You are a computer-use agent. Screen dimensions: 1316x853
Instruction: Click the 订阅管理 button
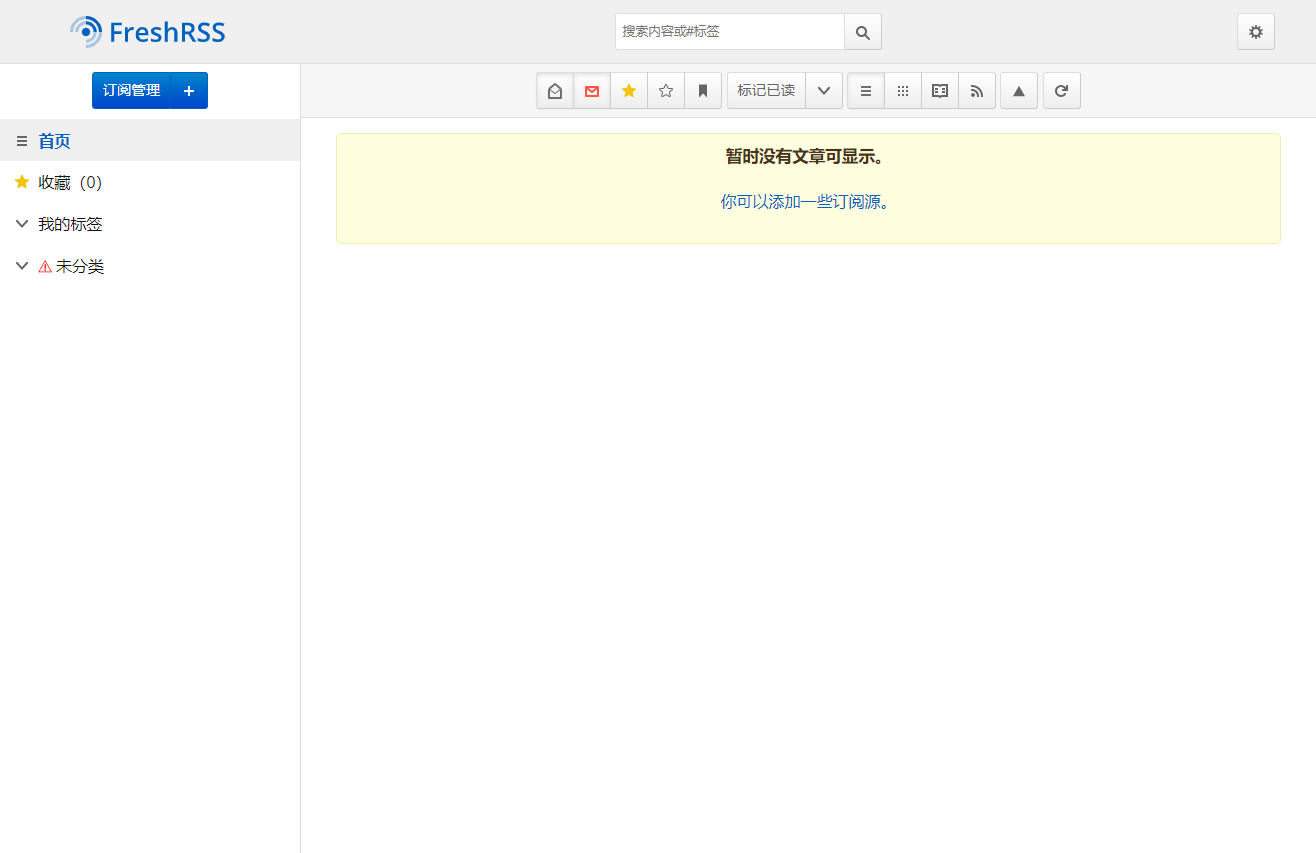pyautogui.click(x=131, y=91)
